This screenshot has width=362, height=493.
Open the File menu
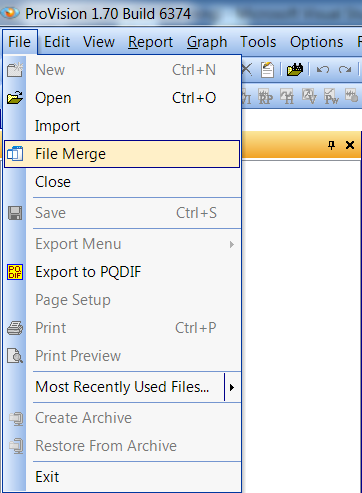point(20,42)
